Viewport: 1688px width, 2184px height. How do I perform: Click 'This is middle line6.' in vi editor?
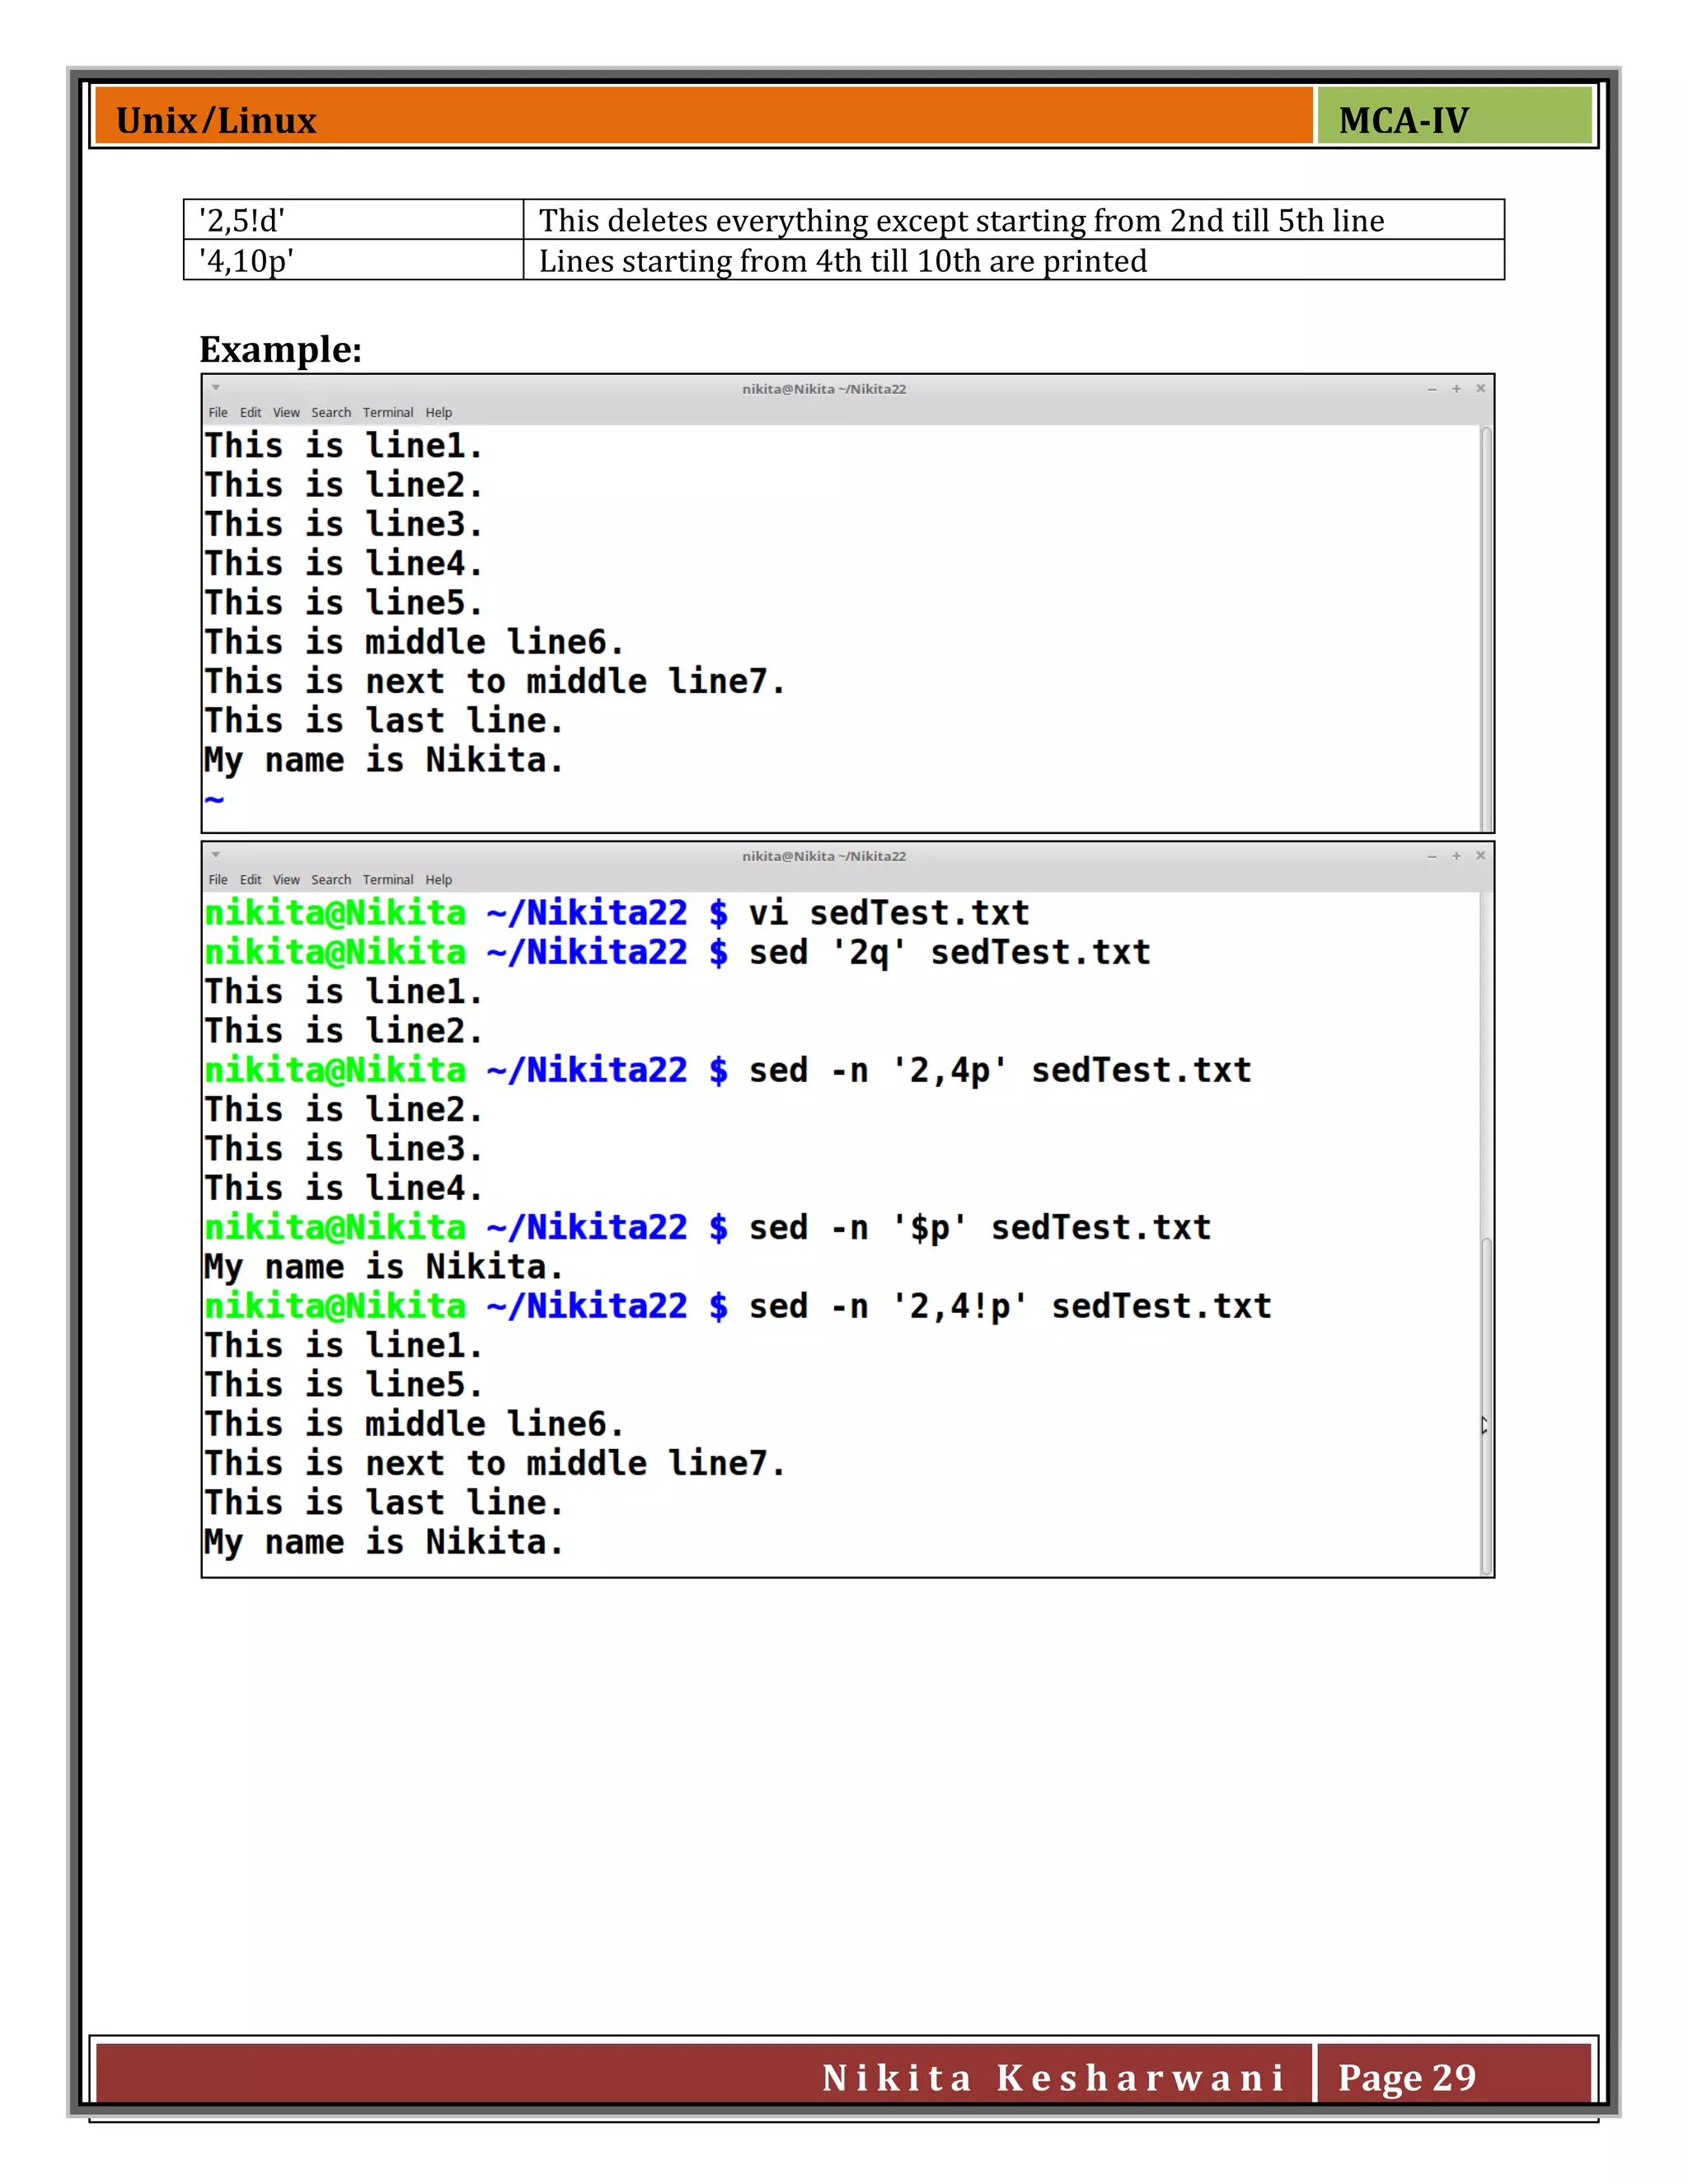pyautogui.click(x=414, y=642)
